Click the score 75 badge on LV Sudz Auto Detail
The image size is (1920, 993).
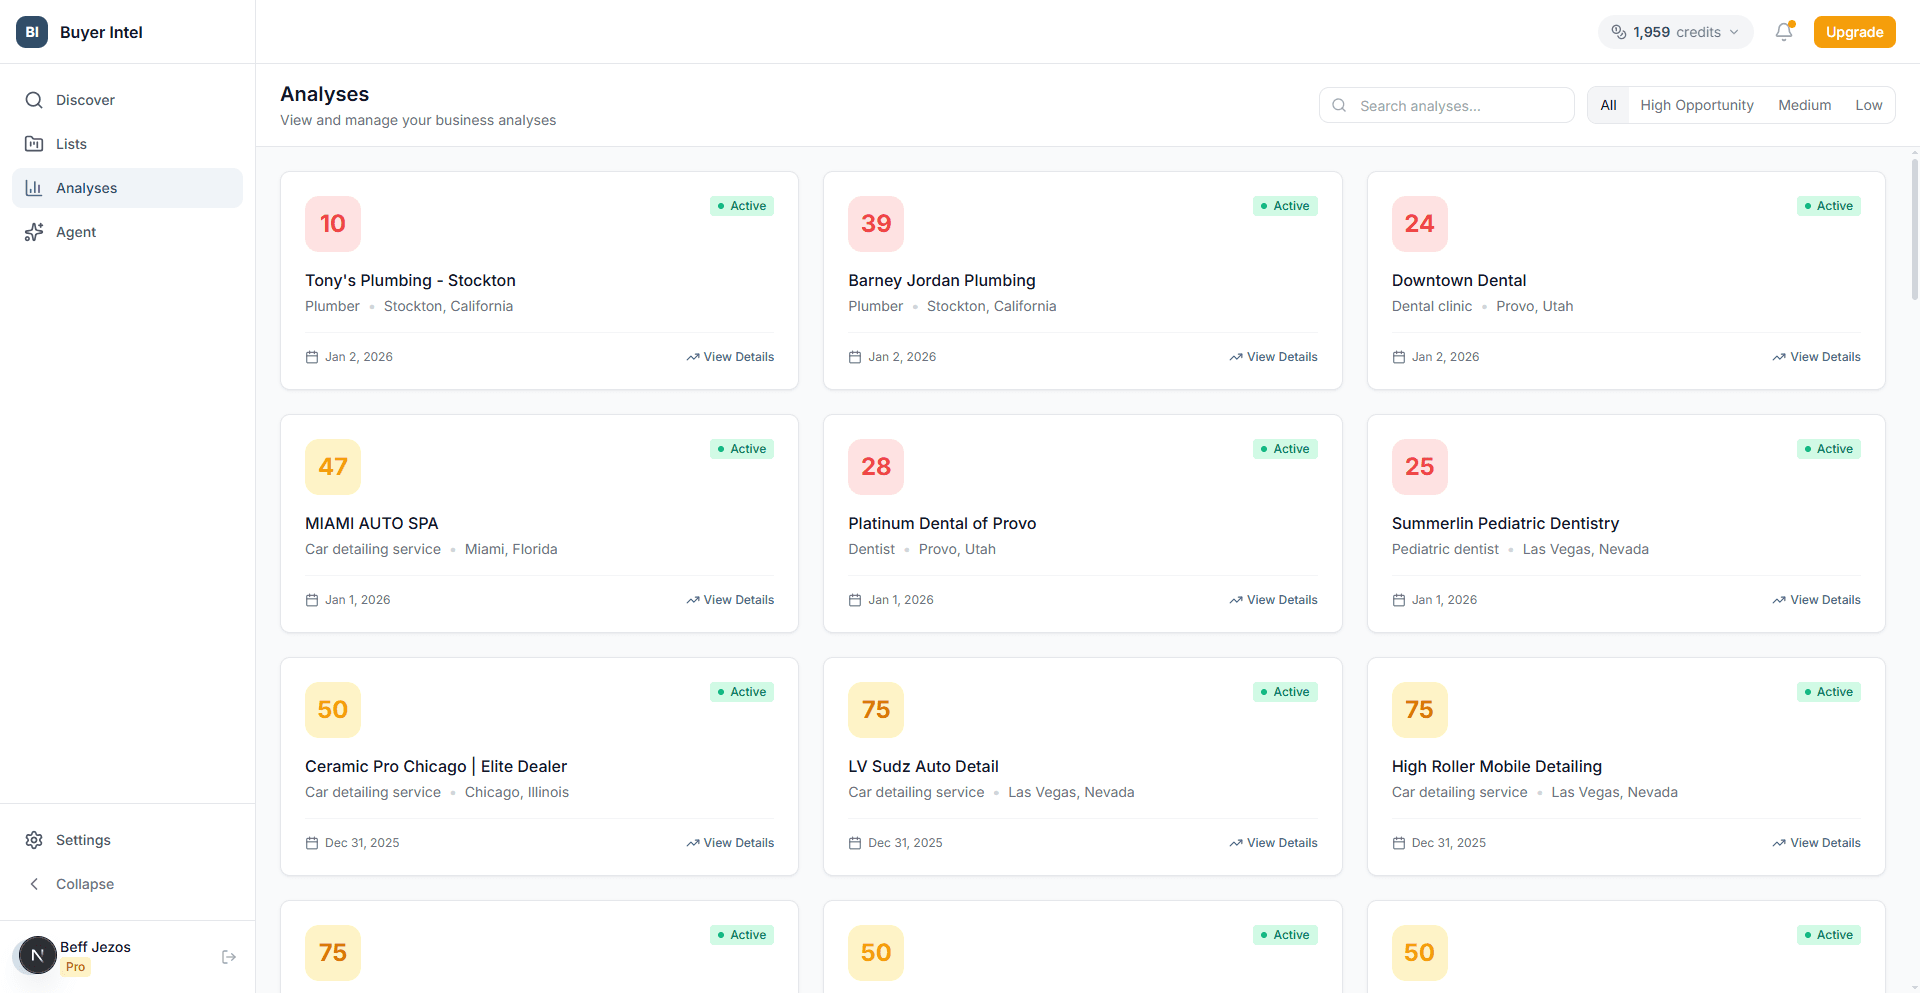point(876,710)
